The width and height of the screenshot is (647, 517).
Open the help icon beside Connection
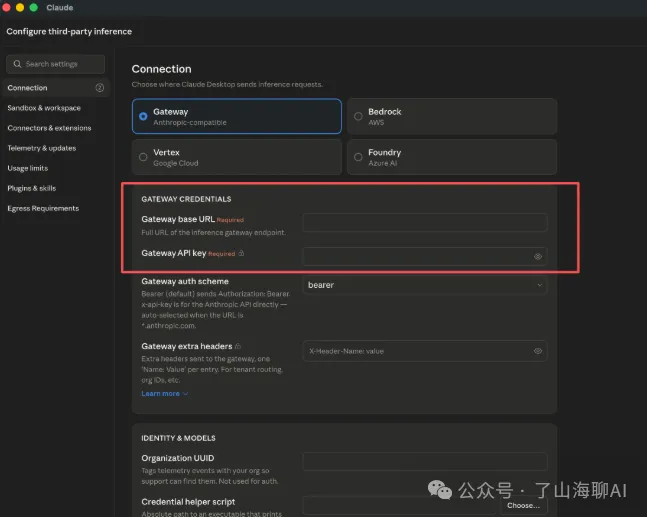click(x=99, y=87)
